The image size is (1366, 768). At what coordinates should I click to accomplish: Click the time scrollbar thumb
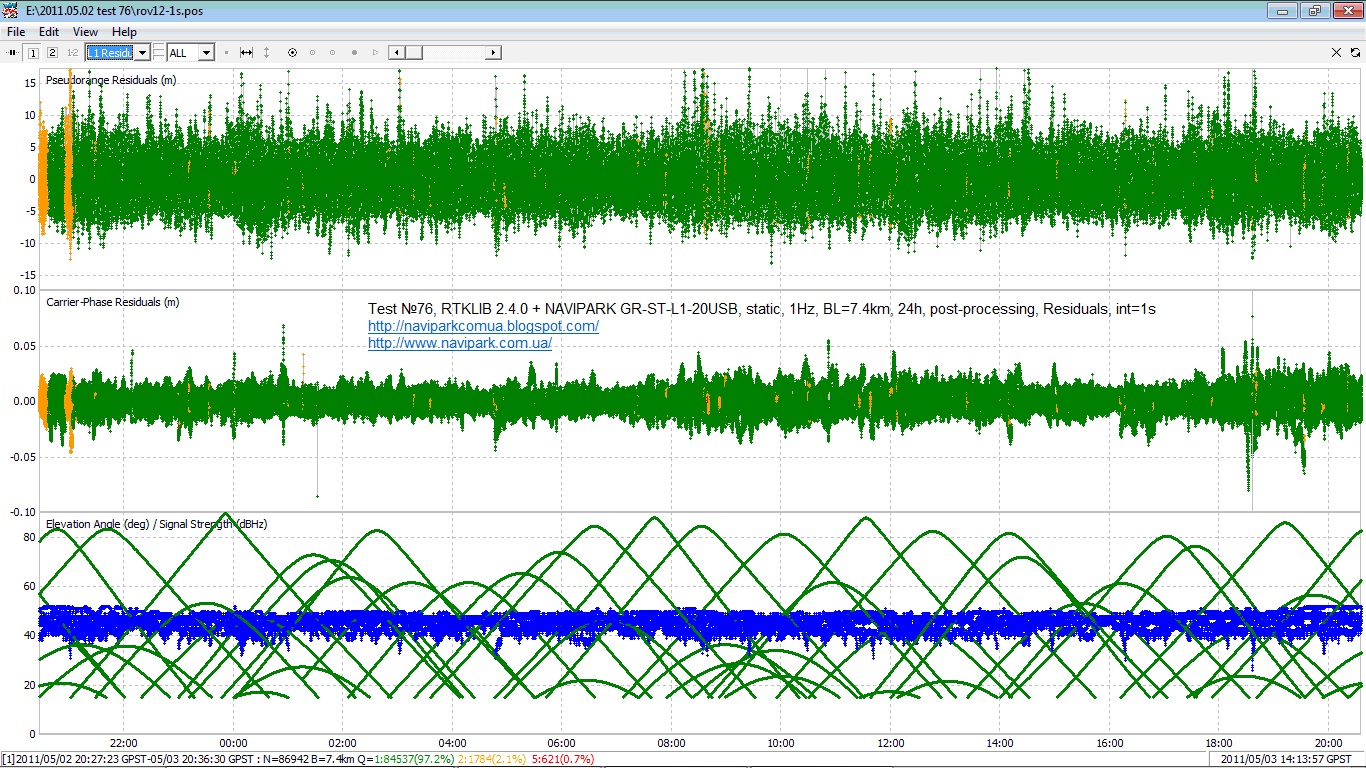click(x=412, y=52)
